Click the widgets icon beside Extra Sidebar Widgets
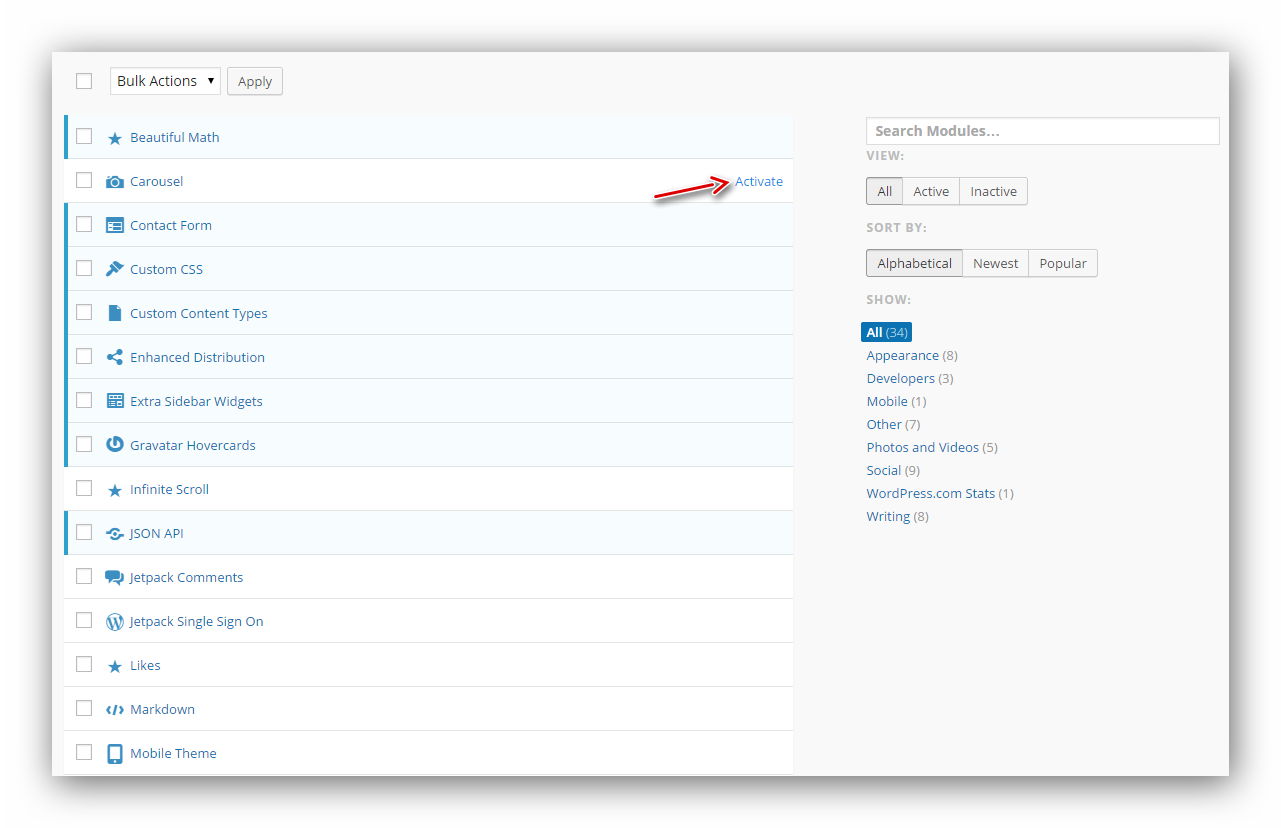The image size is (1281, 828). 115,401
